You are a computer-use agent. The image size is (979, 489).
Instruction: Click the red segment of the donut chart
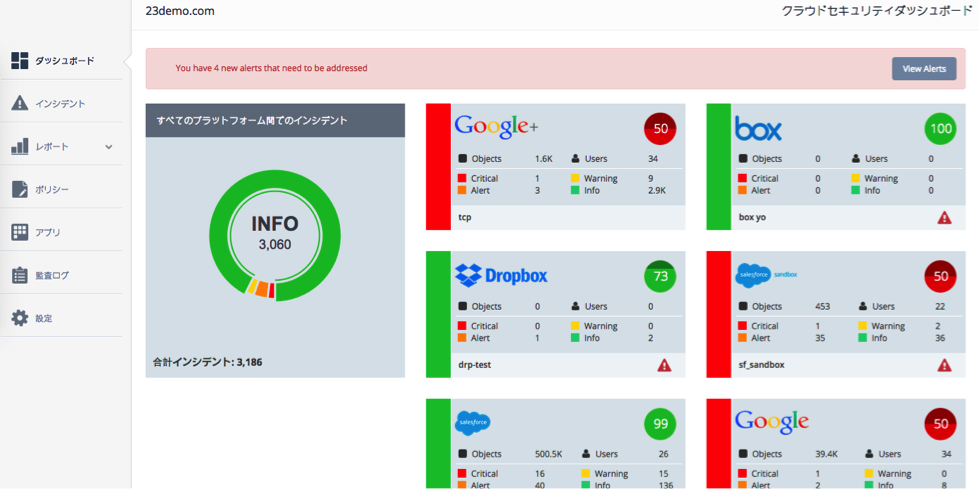click(x=272, y=292)
